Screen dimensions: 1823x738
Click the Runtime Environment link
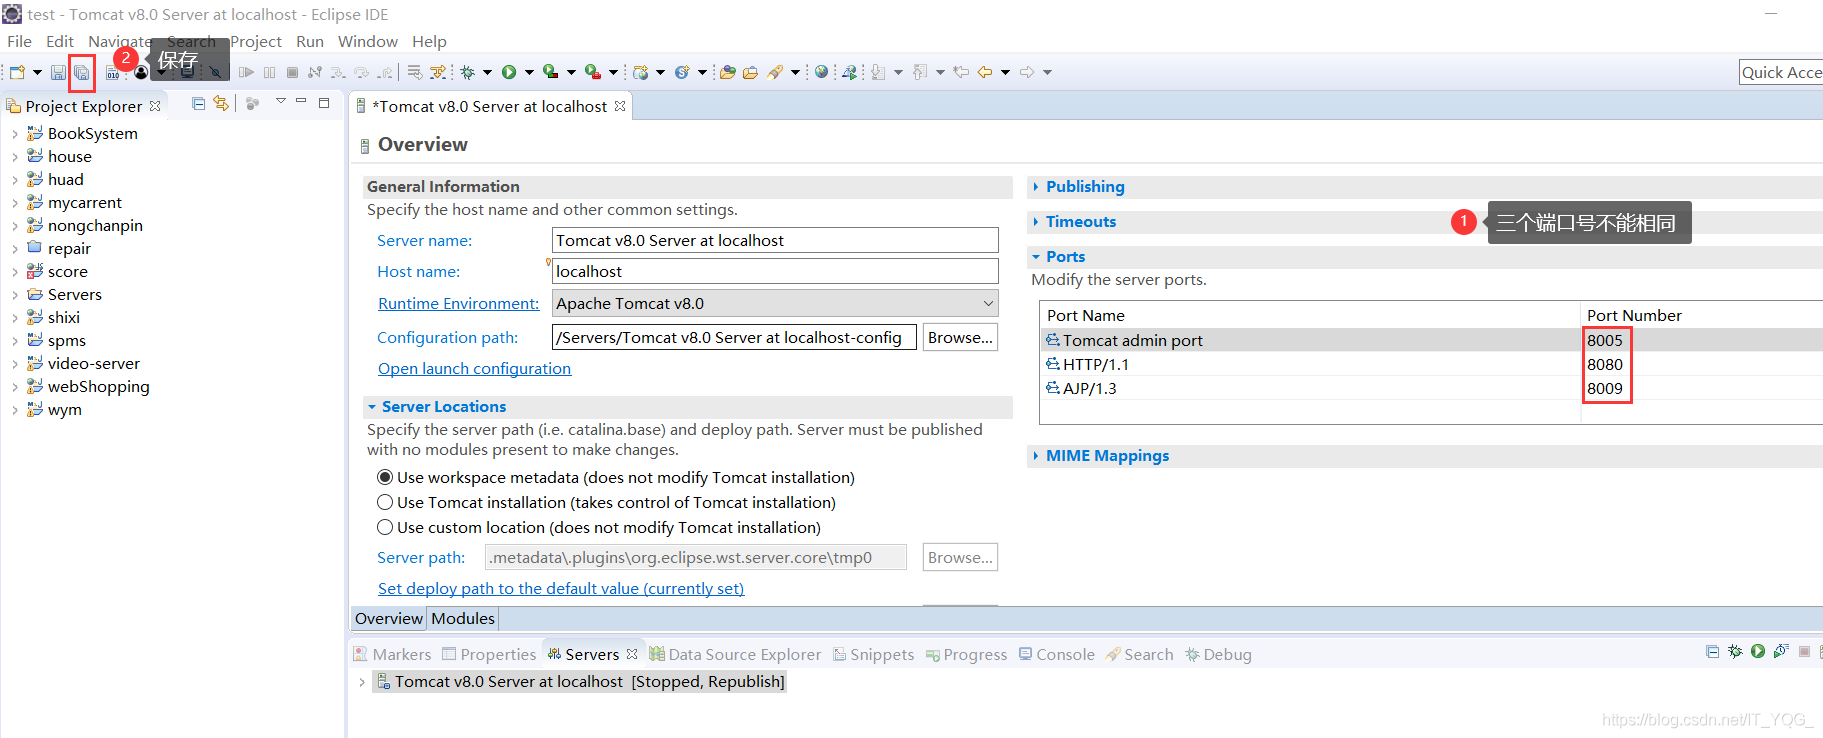pyautogui.click(x=458, y=303)
